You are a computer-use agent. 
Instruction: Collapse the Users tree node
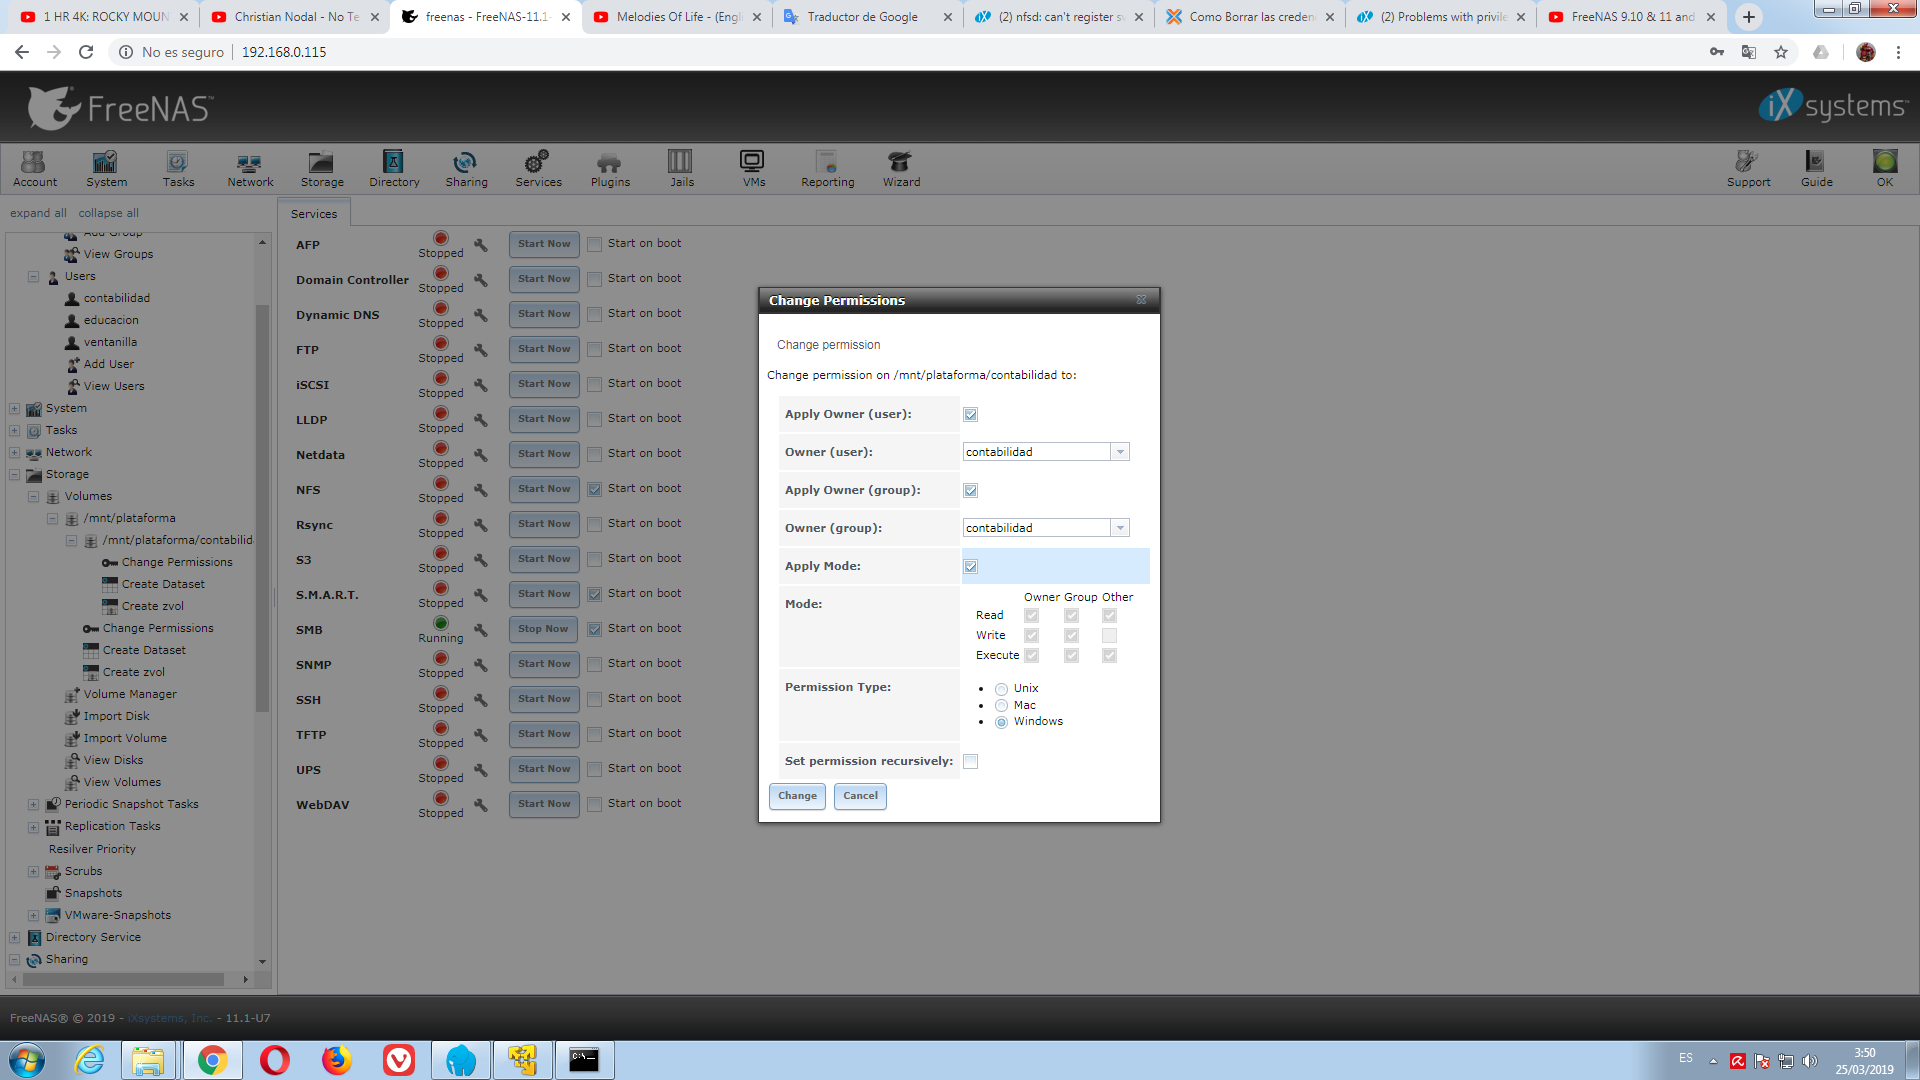click(33, 277)
